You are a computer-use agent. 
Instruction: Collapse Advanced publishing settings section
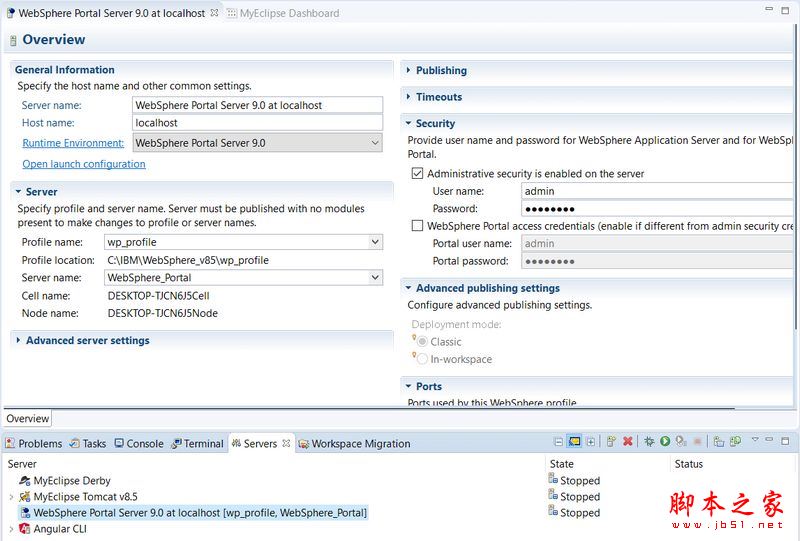(408, 288)
